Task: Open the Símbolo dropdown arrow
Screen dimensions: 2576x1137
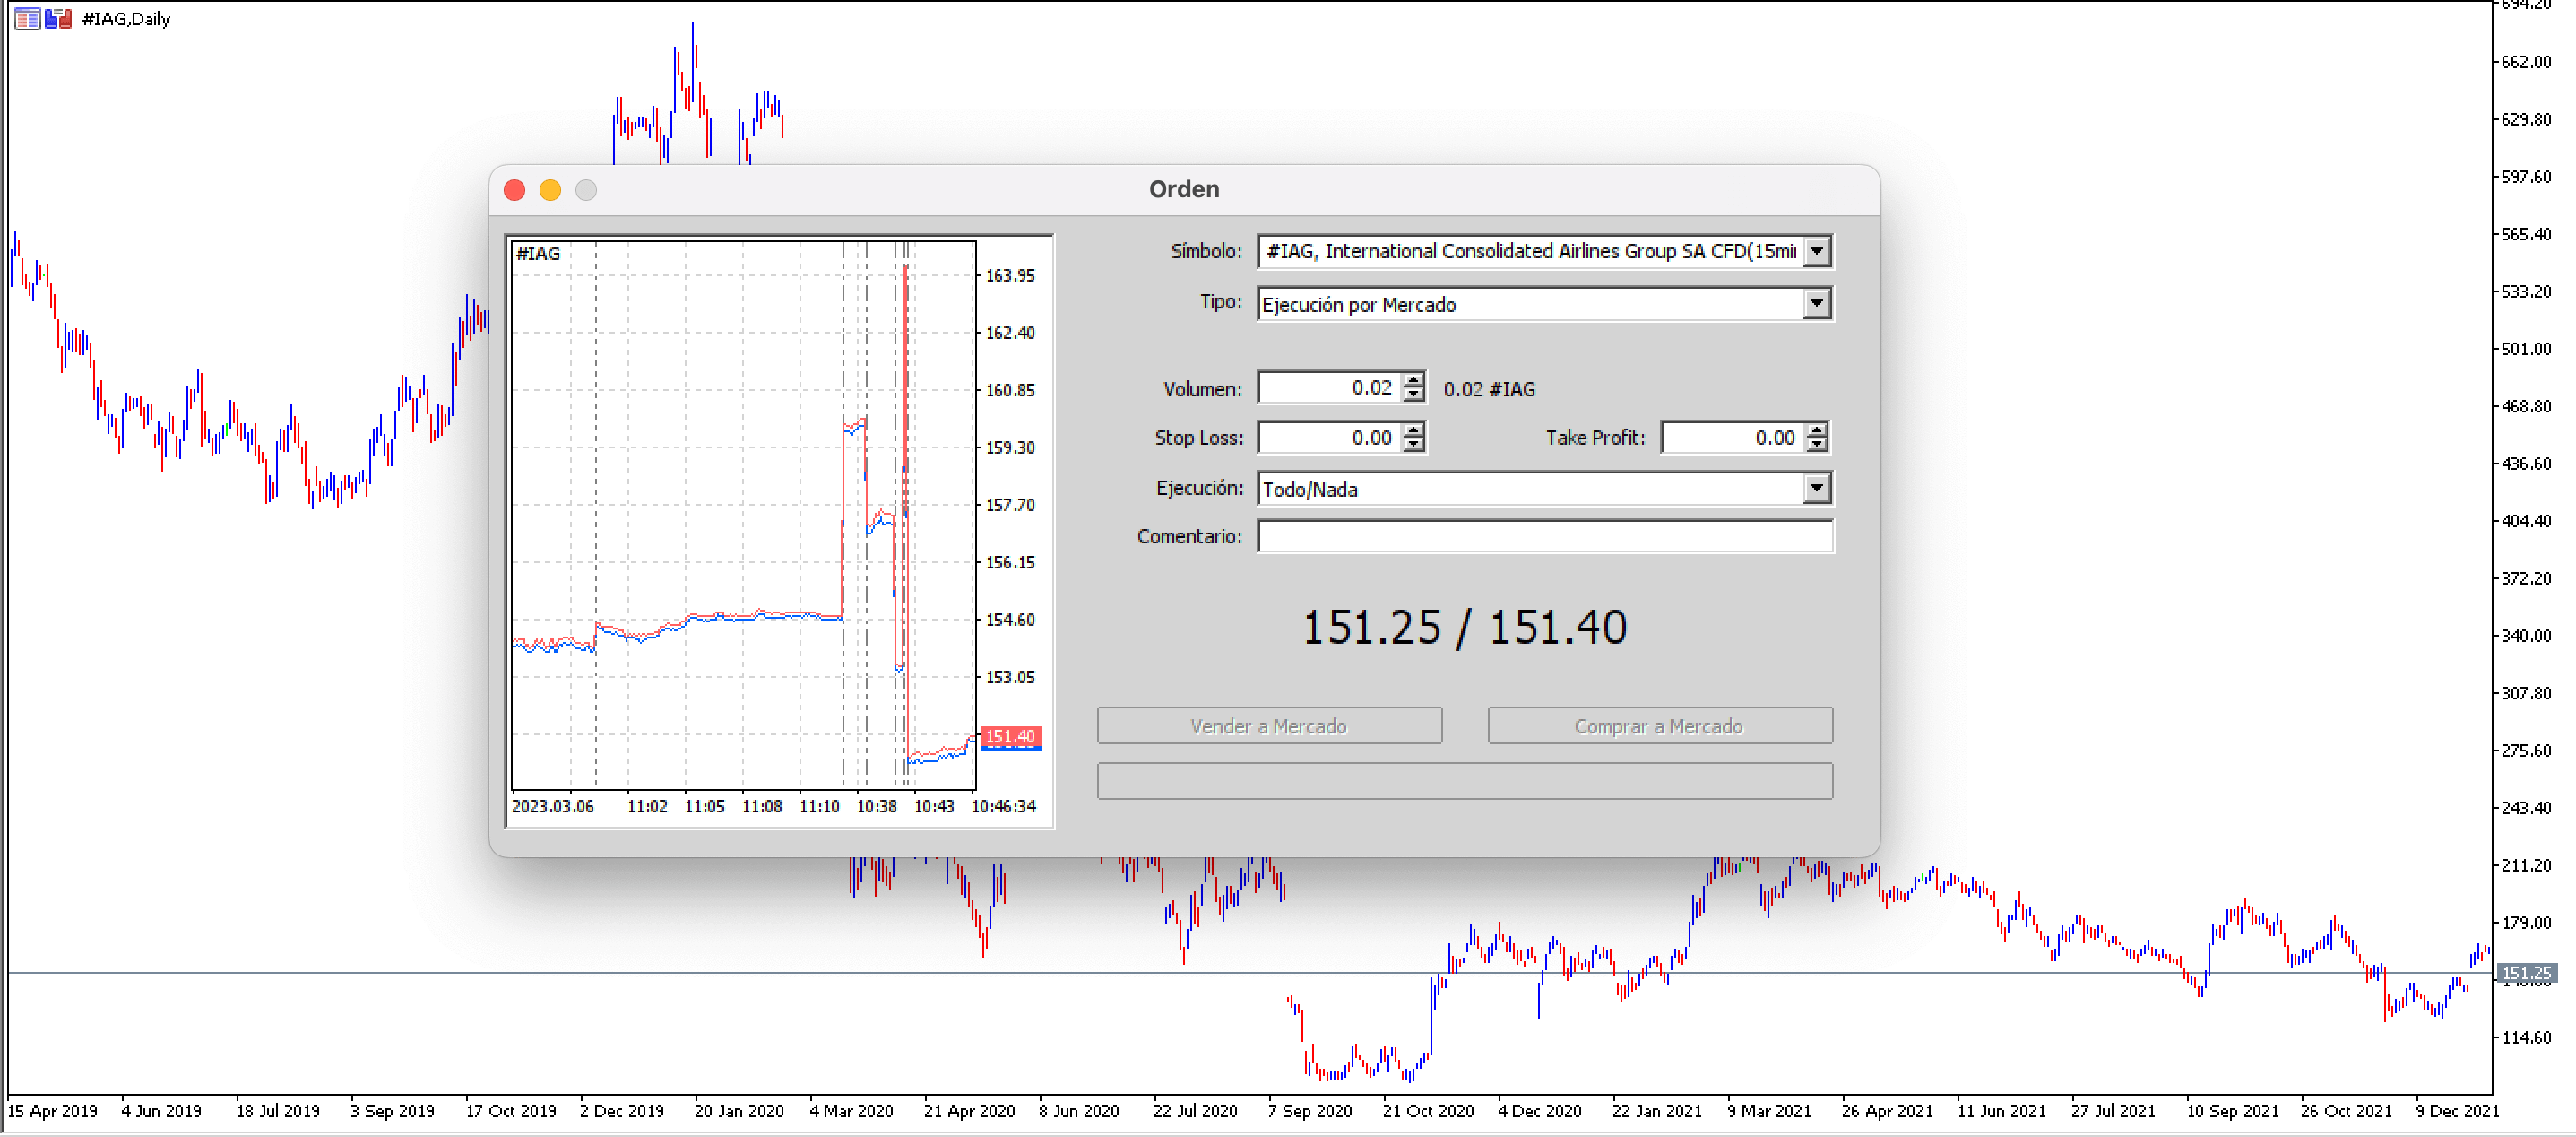Action: tap(1817, 251)
